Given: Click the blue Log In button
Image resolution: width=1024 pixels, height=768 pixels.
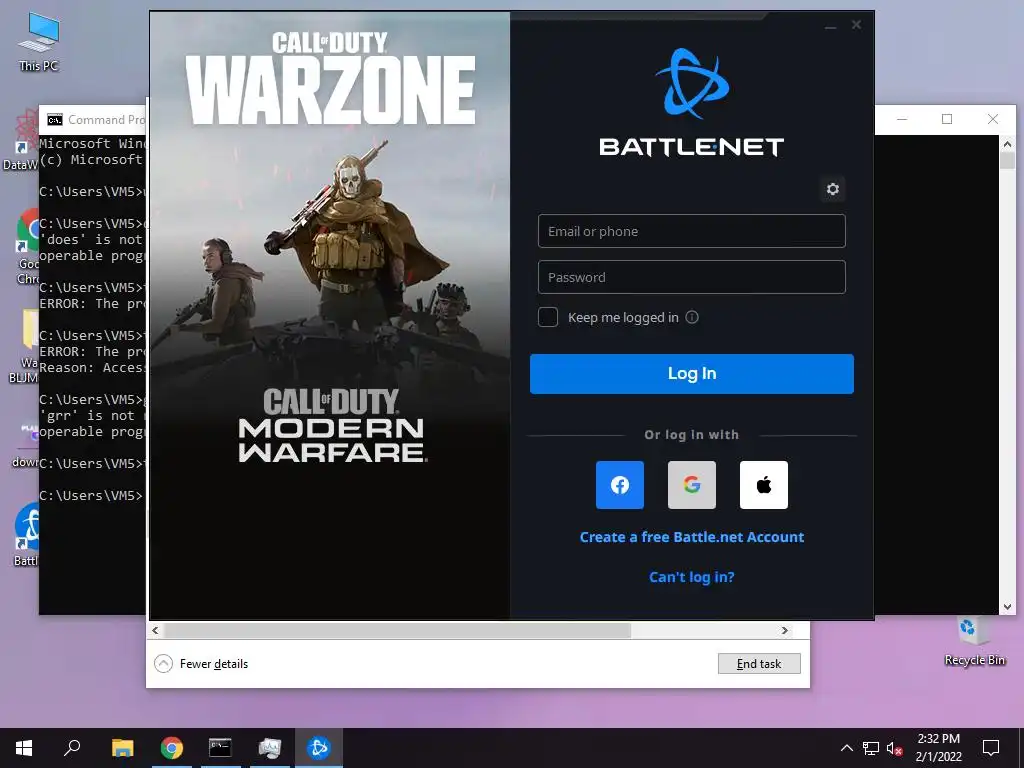Looking at the screenshot, I should [692, 374].
